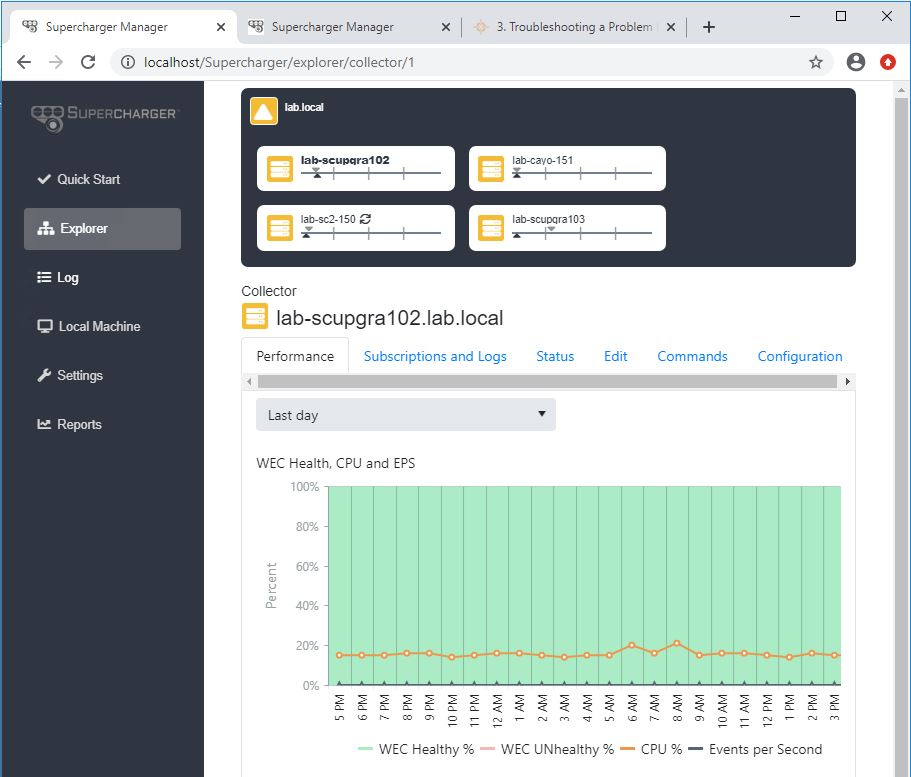The height and width of the screenshot is (777, 911).
Task: Open the lab-sc2-150 collector card
Action: pos(356,228)
